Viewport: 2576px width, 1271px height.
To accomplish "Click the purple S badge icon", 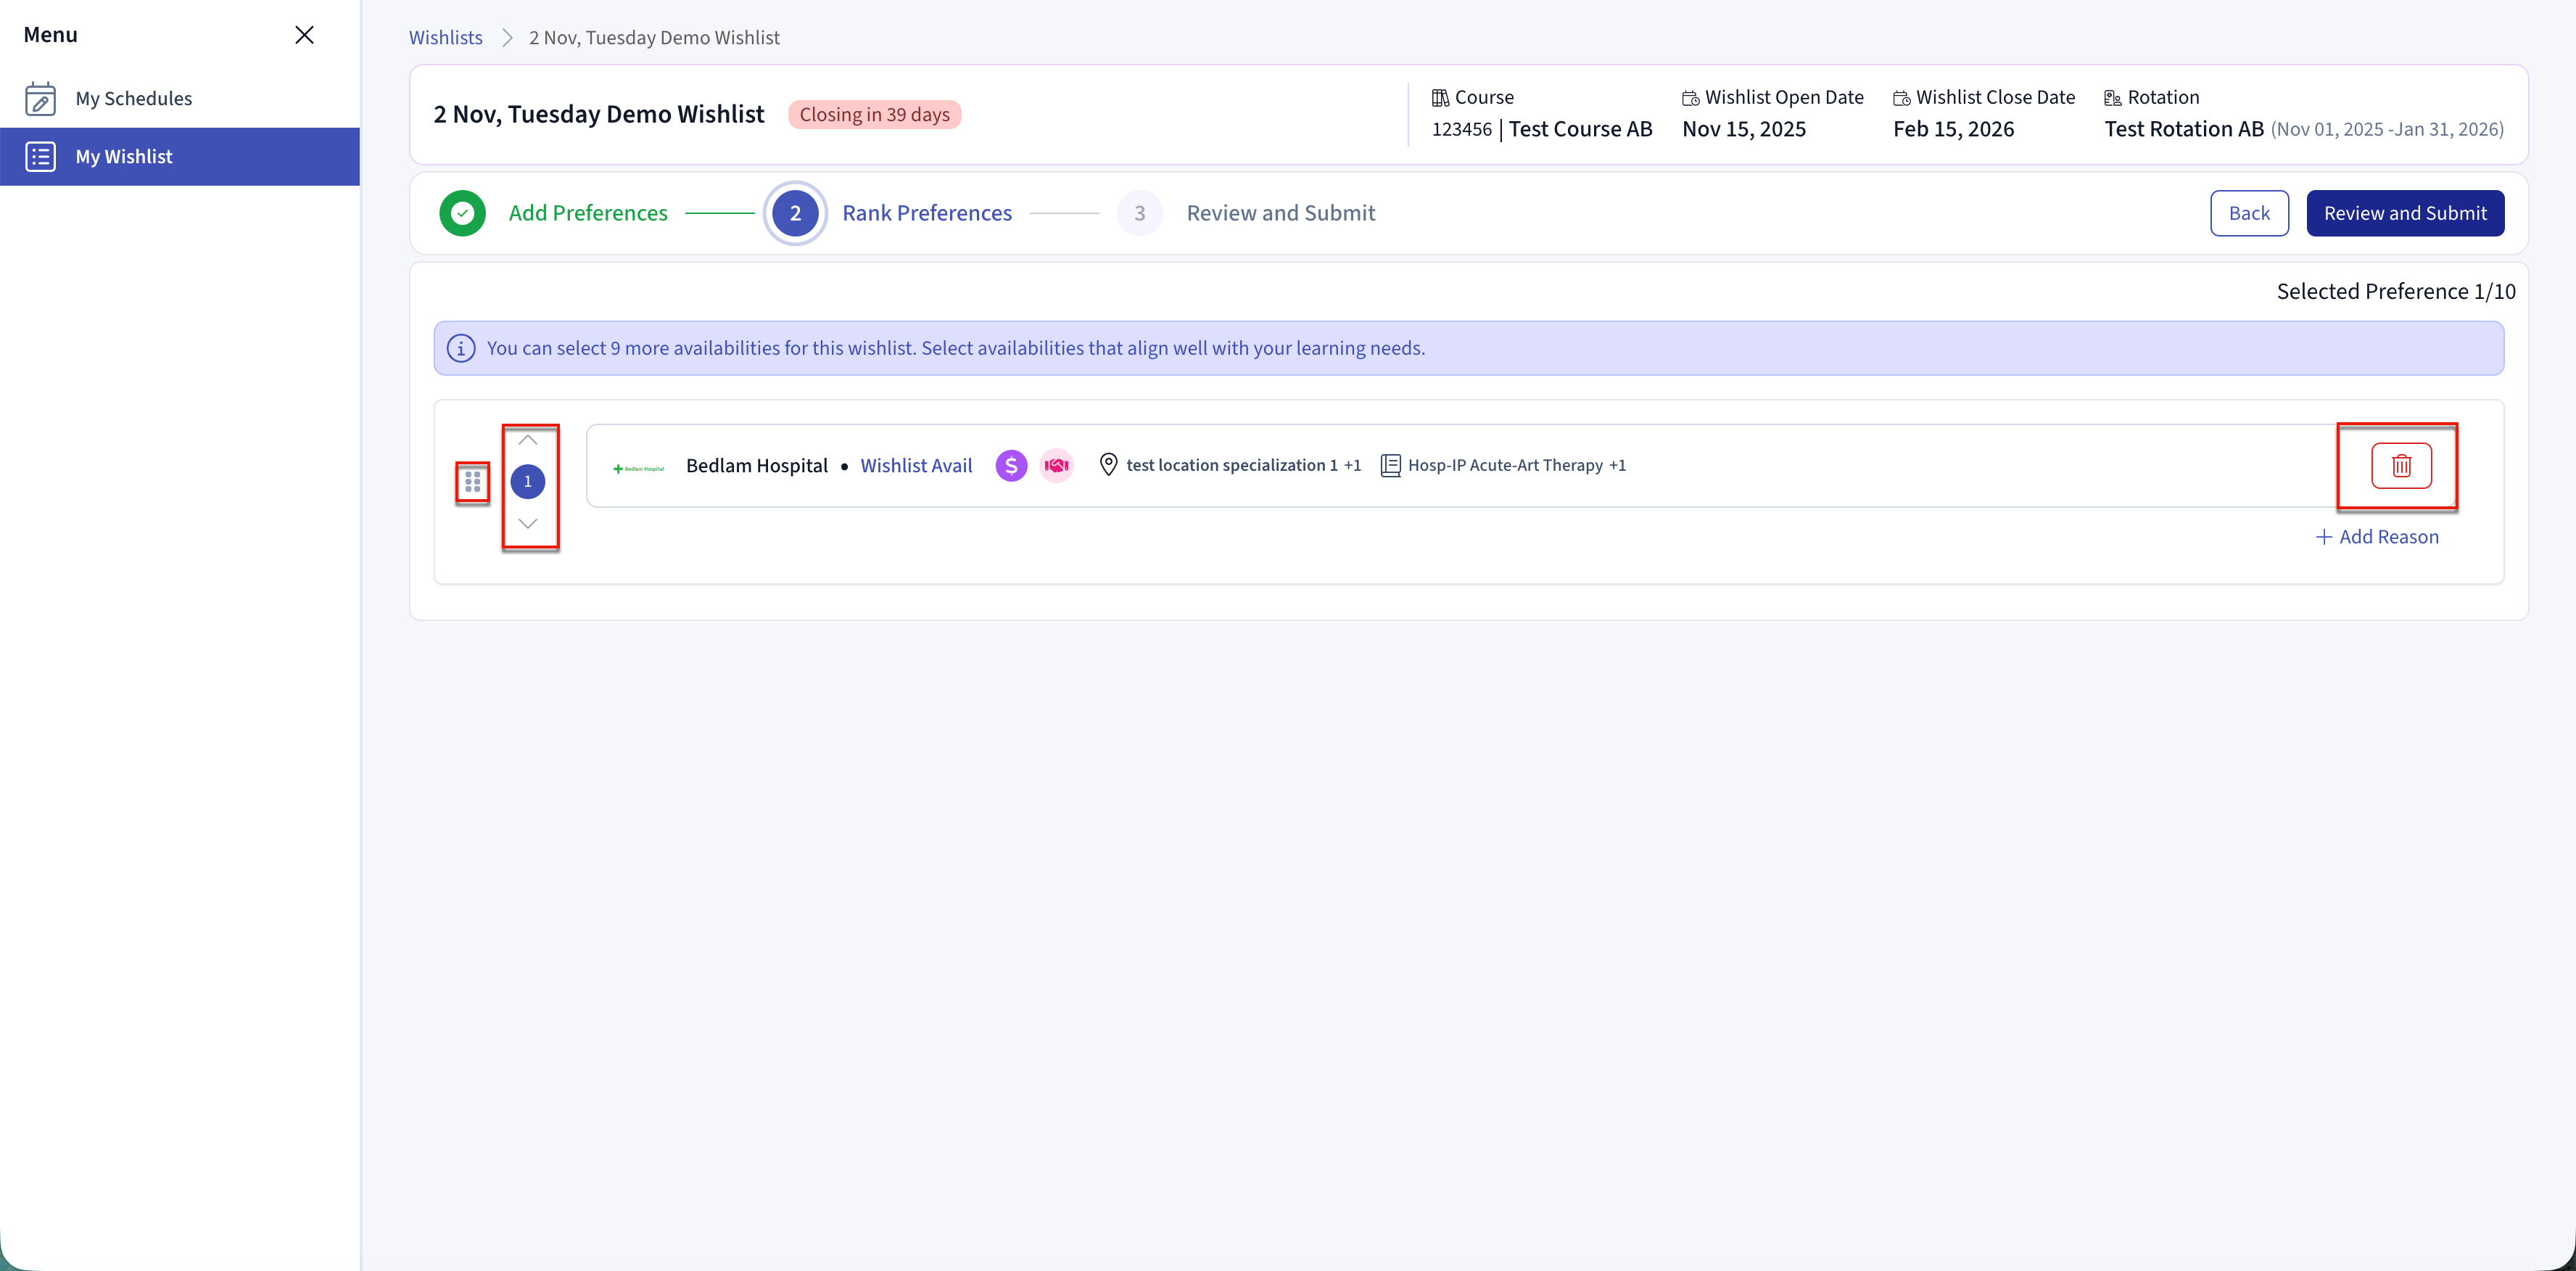I will click(x=1011, y=466).
